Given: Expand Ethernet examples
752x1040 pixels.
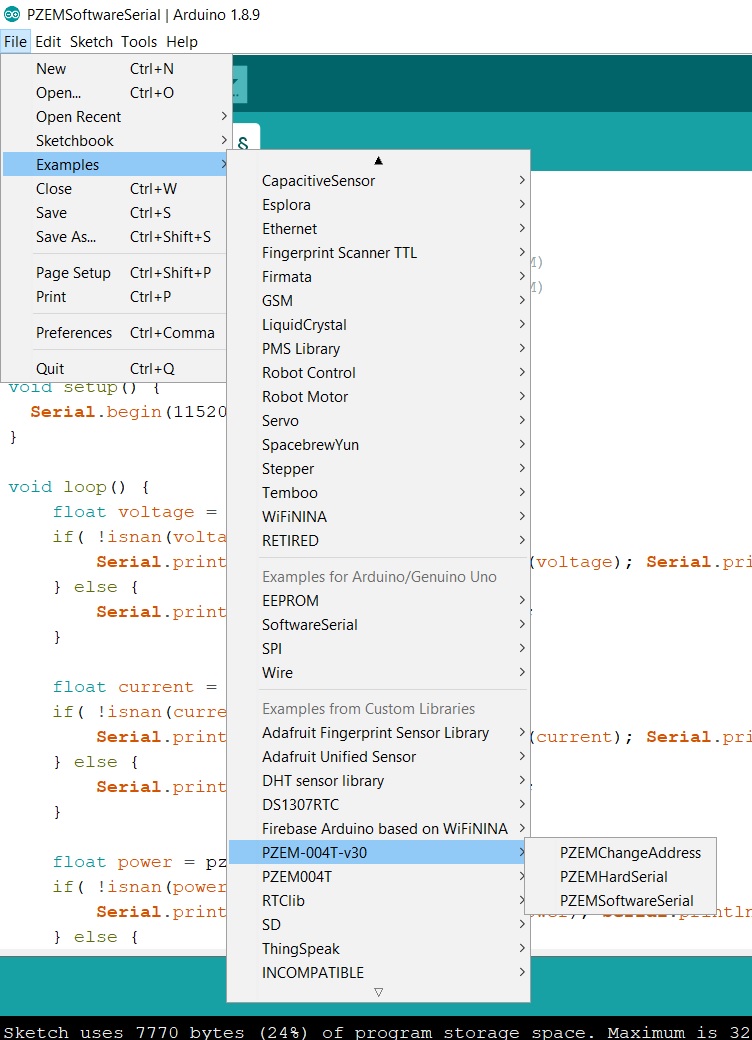Looking at the screenshot, I should 379,229.
